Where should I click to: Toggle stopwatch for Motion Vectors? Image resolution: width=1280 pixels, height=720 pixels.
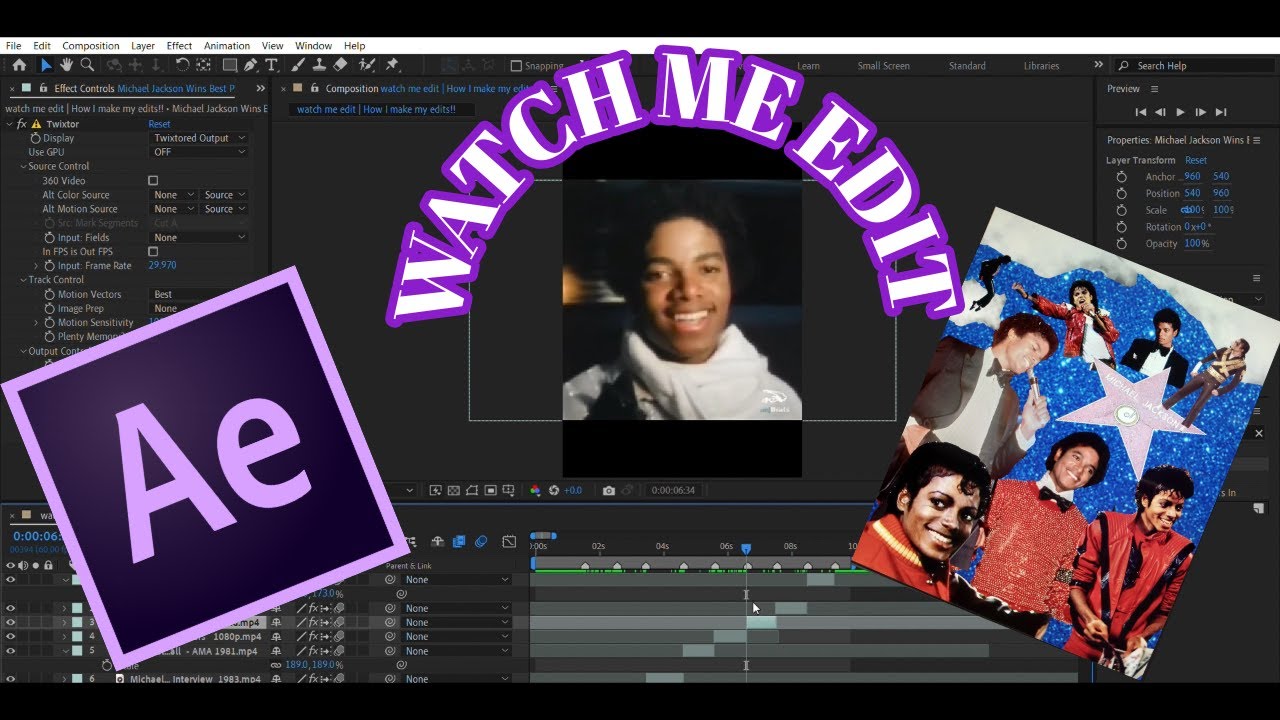click(50, 295)
